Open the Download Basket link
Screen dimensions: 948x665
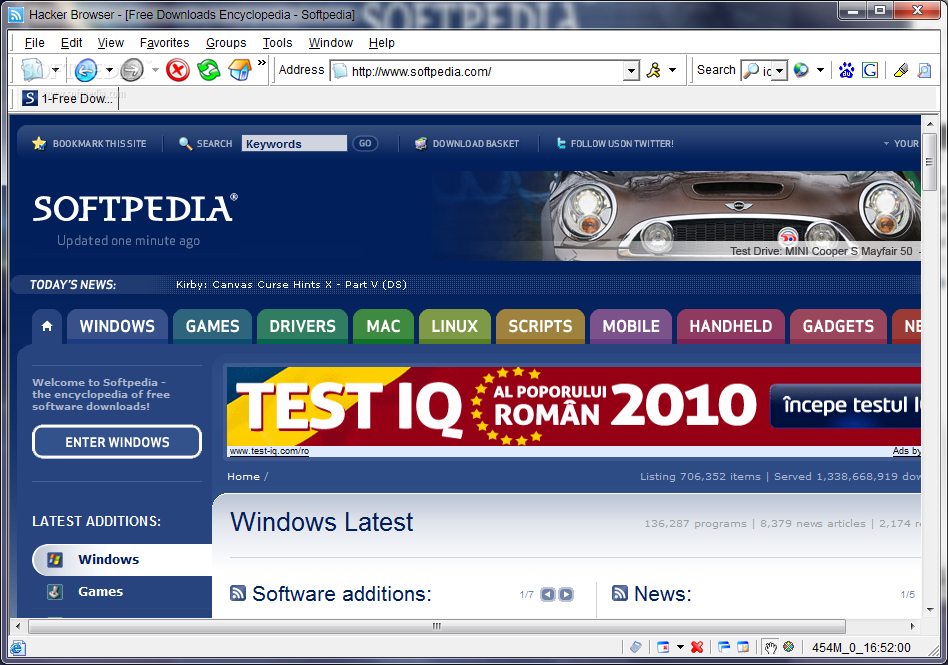[467, 143]
